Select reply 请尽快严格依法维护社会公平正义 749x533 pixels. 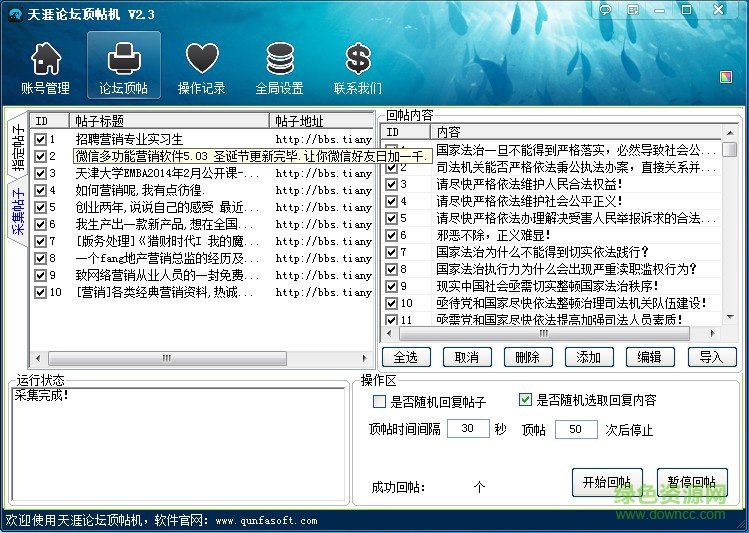(552, 202)
